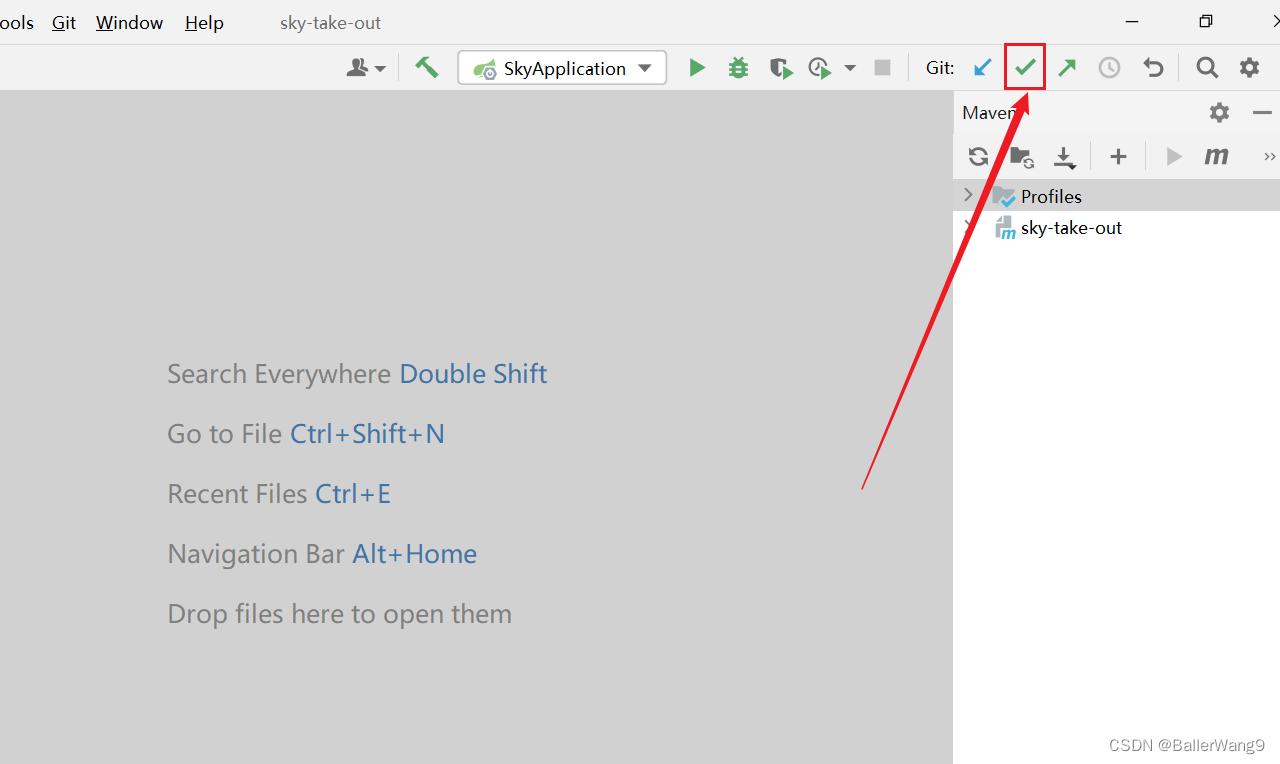This screenshot has height=764, width=1280.
Task: Select the Profiles tree row
Action: (x=1116, y=196)
